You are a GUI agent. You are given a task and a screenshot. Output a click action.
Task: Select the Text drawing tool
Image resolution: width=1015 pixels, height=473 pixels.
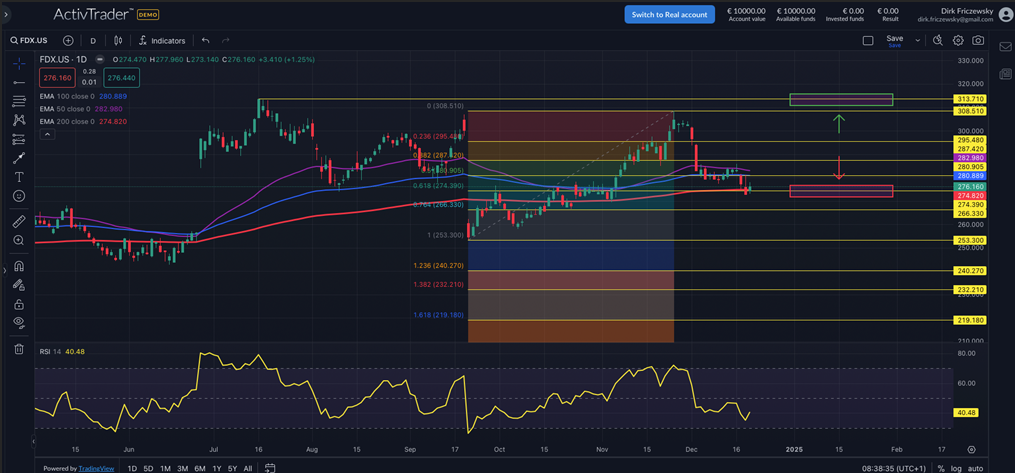(19, 177)
